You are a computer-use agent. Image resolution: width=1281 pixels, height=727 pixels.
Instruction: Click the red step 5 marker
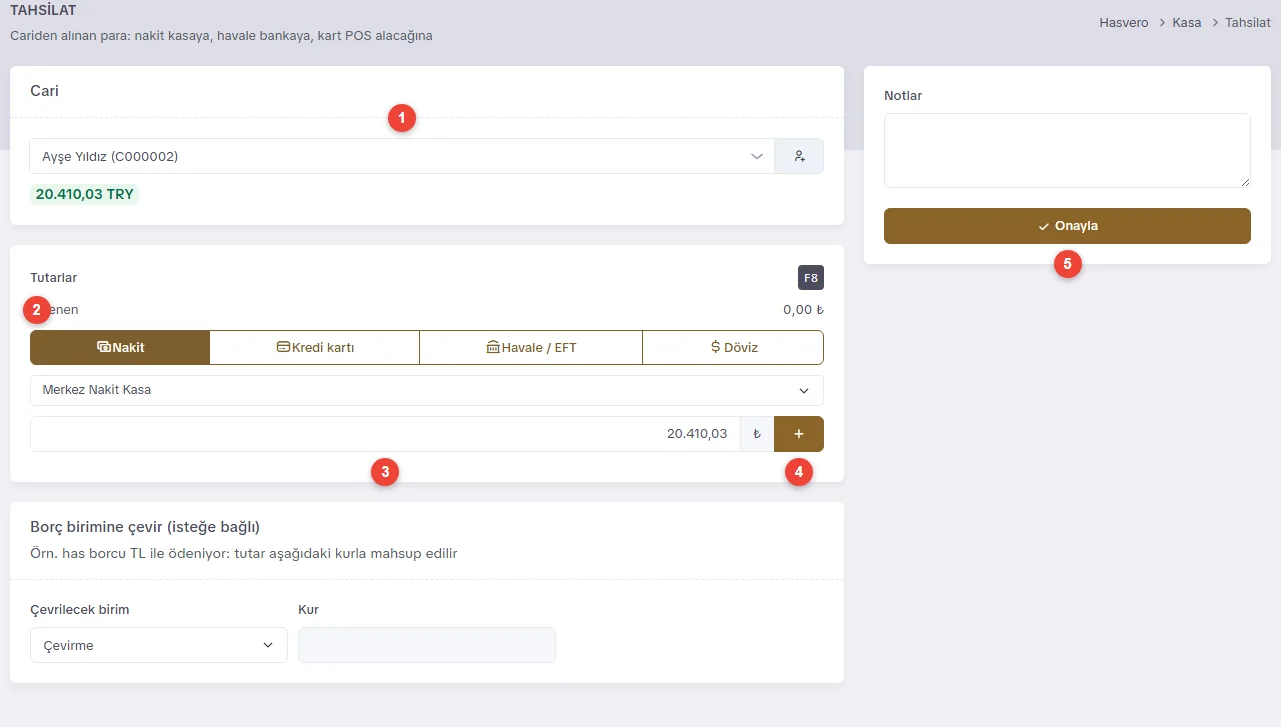coord(1068,264)
